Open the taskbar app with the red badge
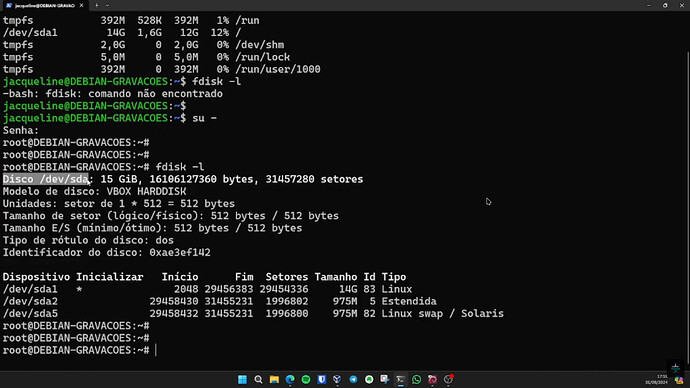This screenshot has width=690, height=388. [x=448, y=380]
